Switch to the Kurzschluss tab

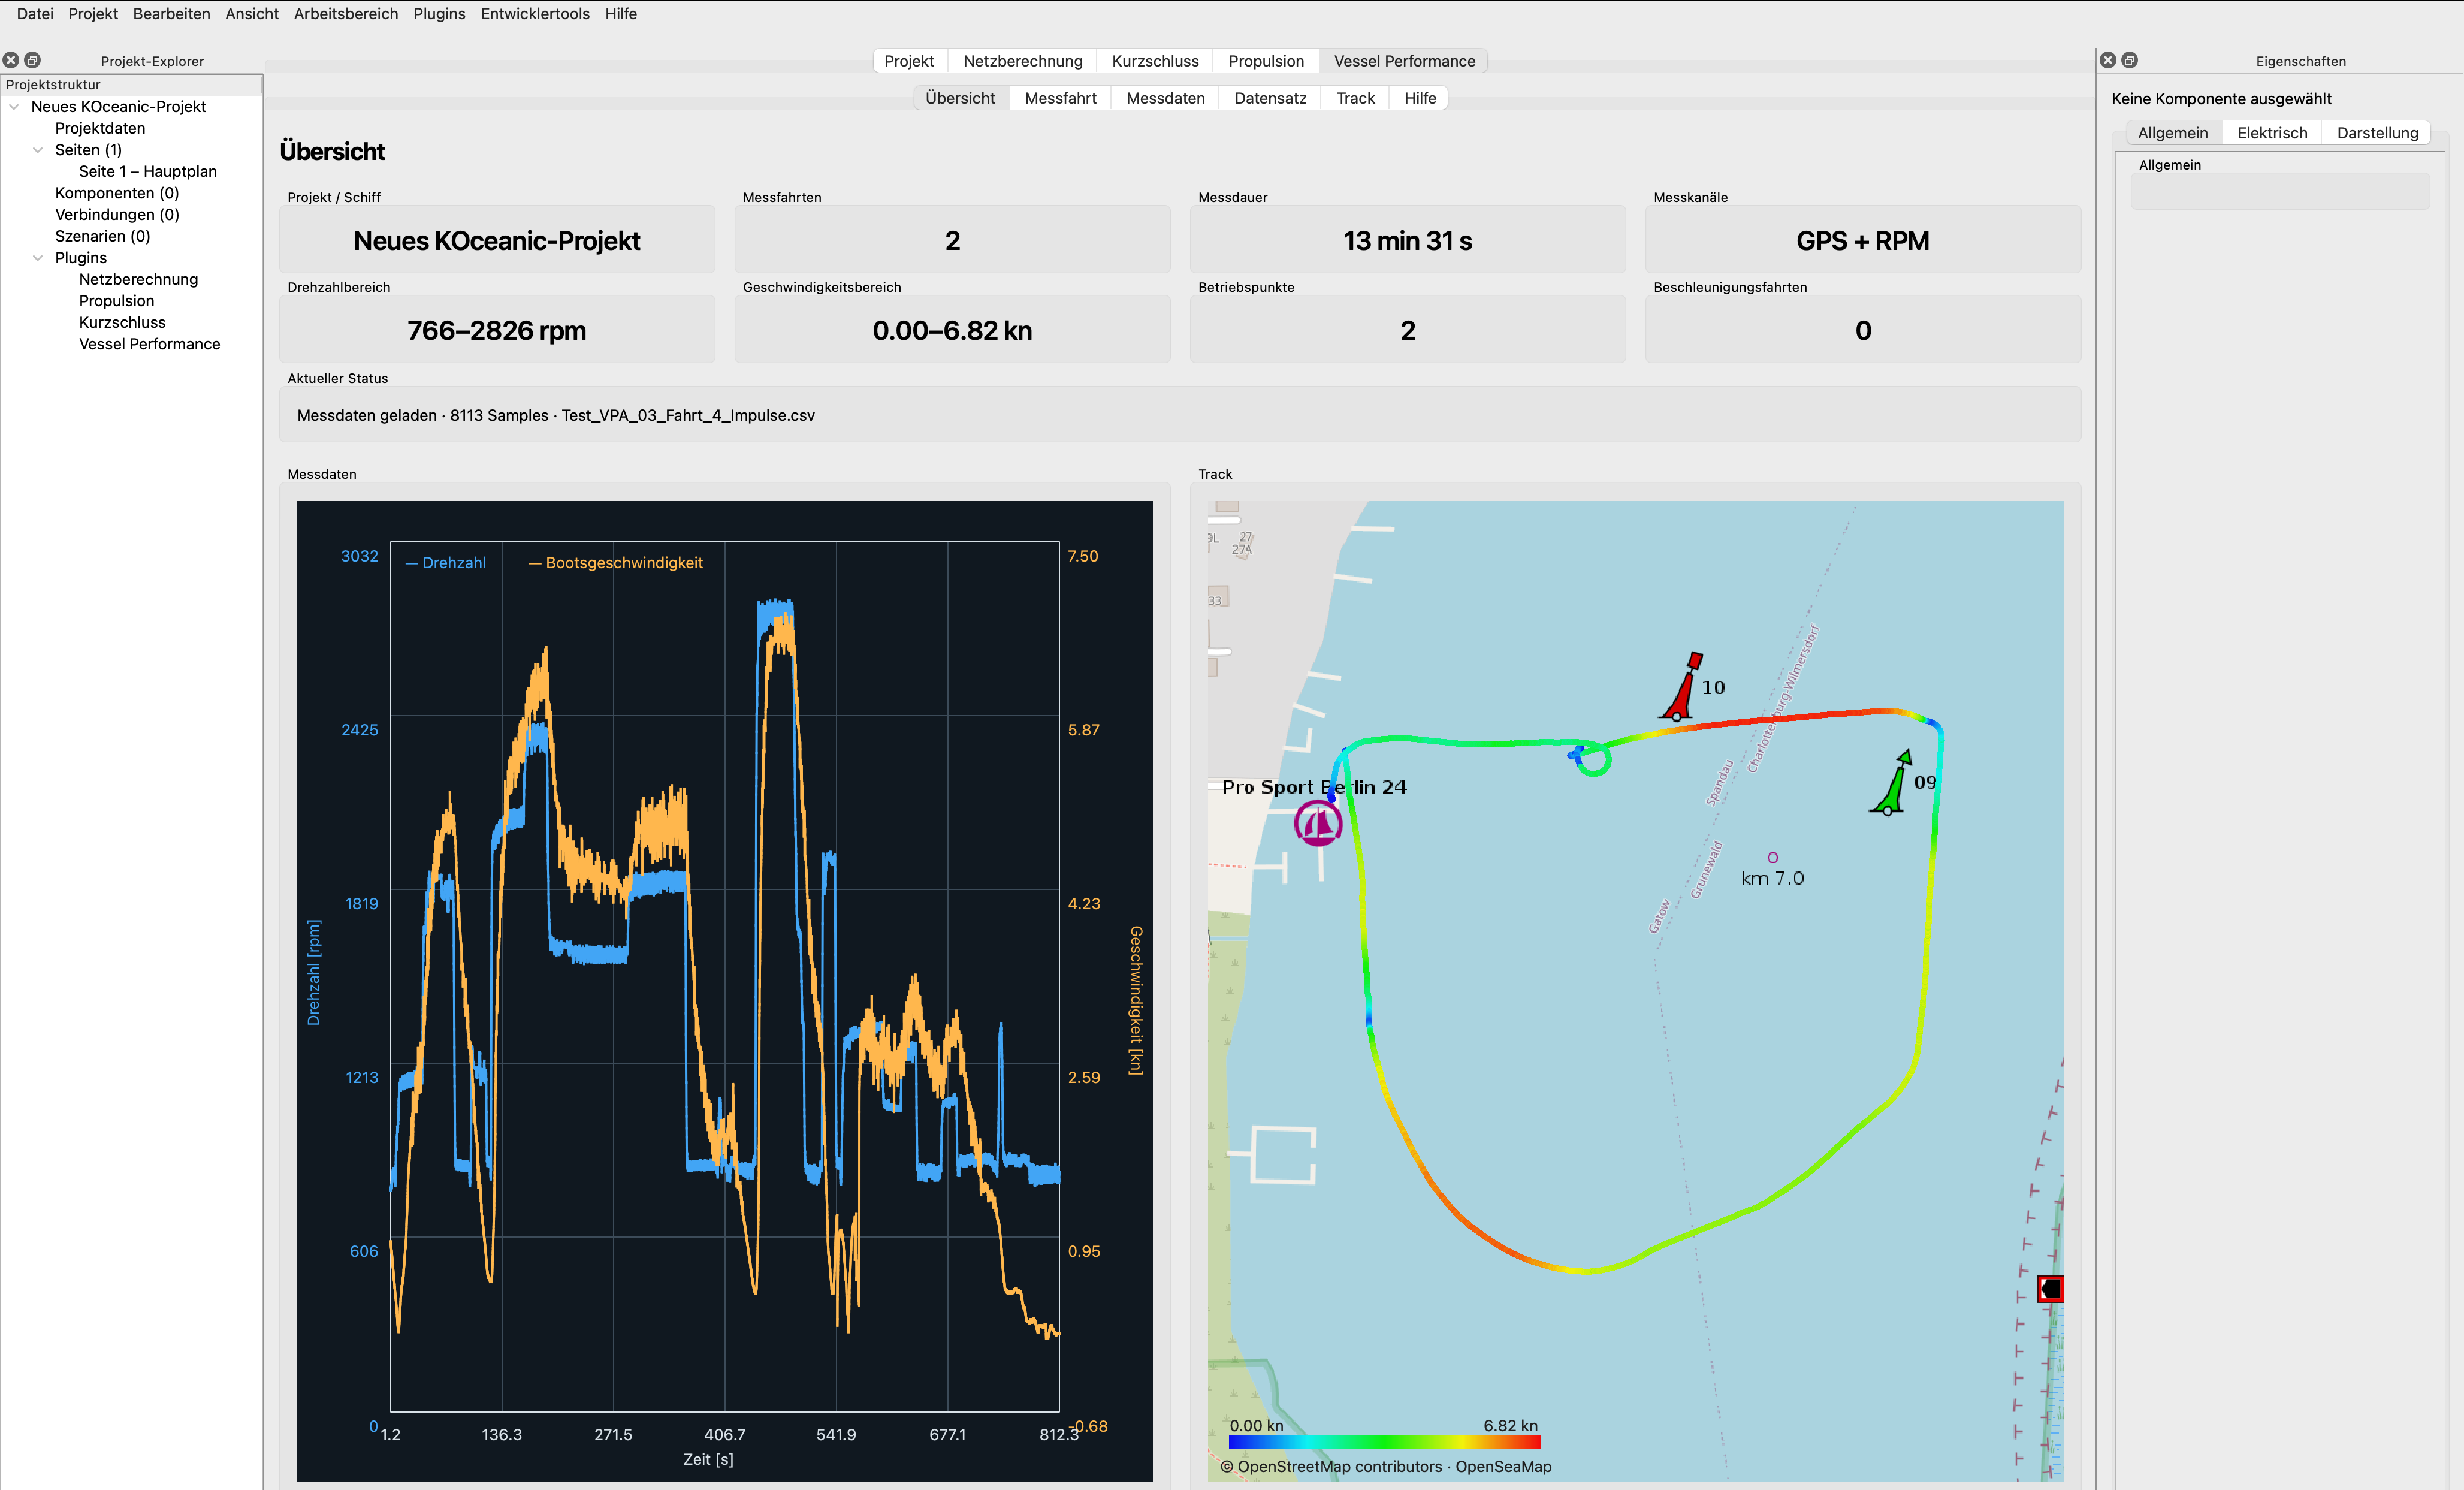point(1155,61)
